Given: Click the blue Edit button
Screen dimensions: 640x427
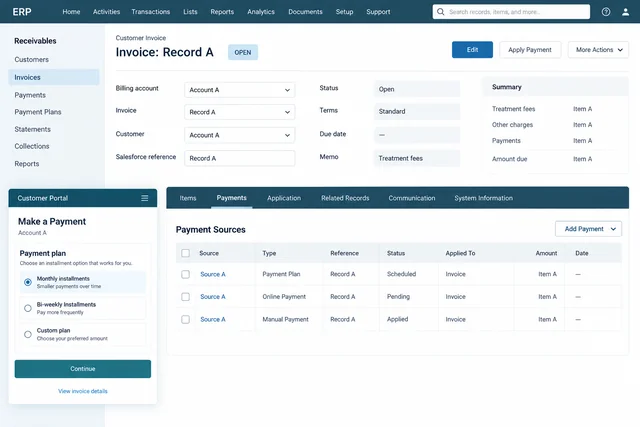Looking at the screenshot, I should pos(472,50).
